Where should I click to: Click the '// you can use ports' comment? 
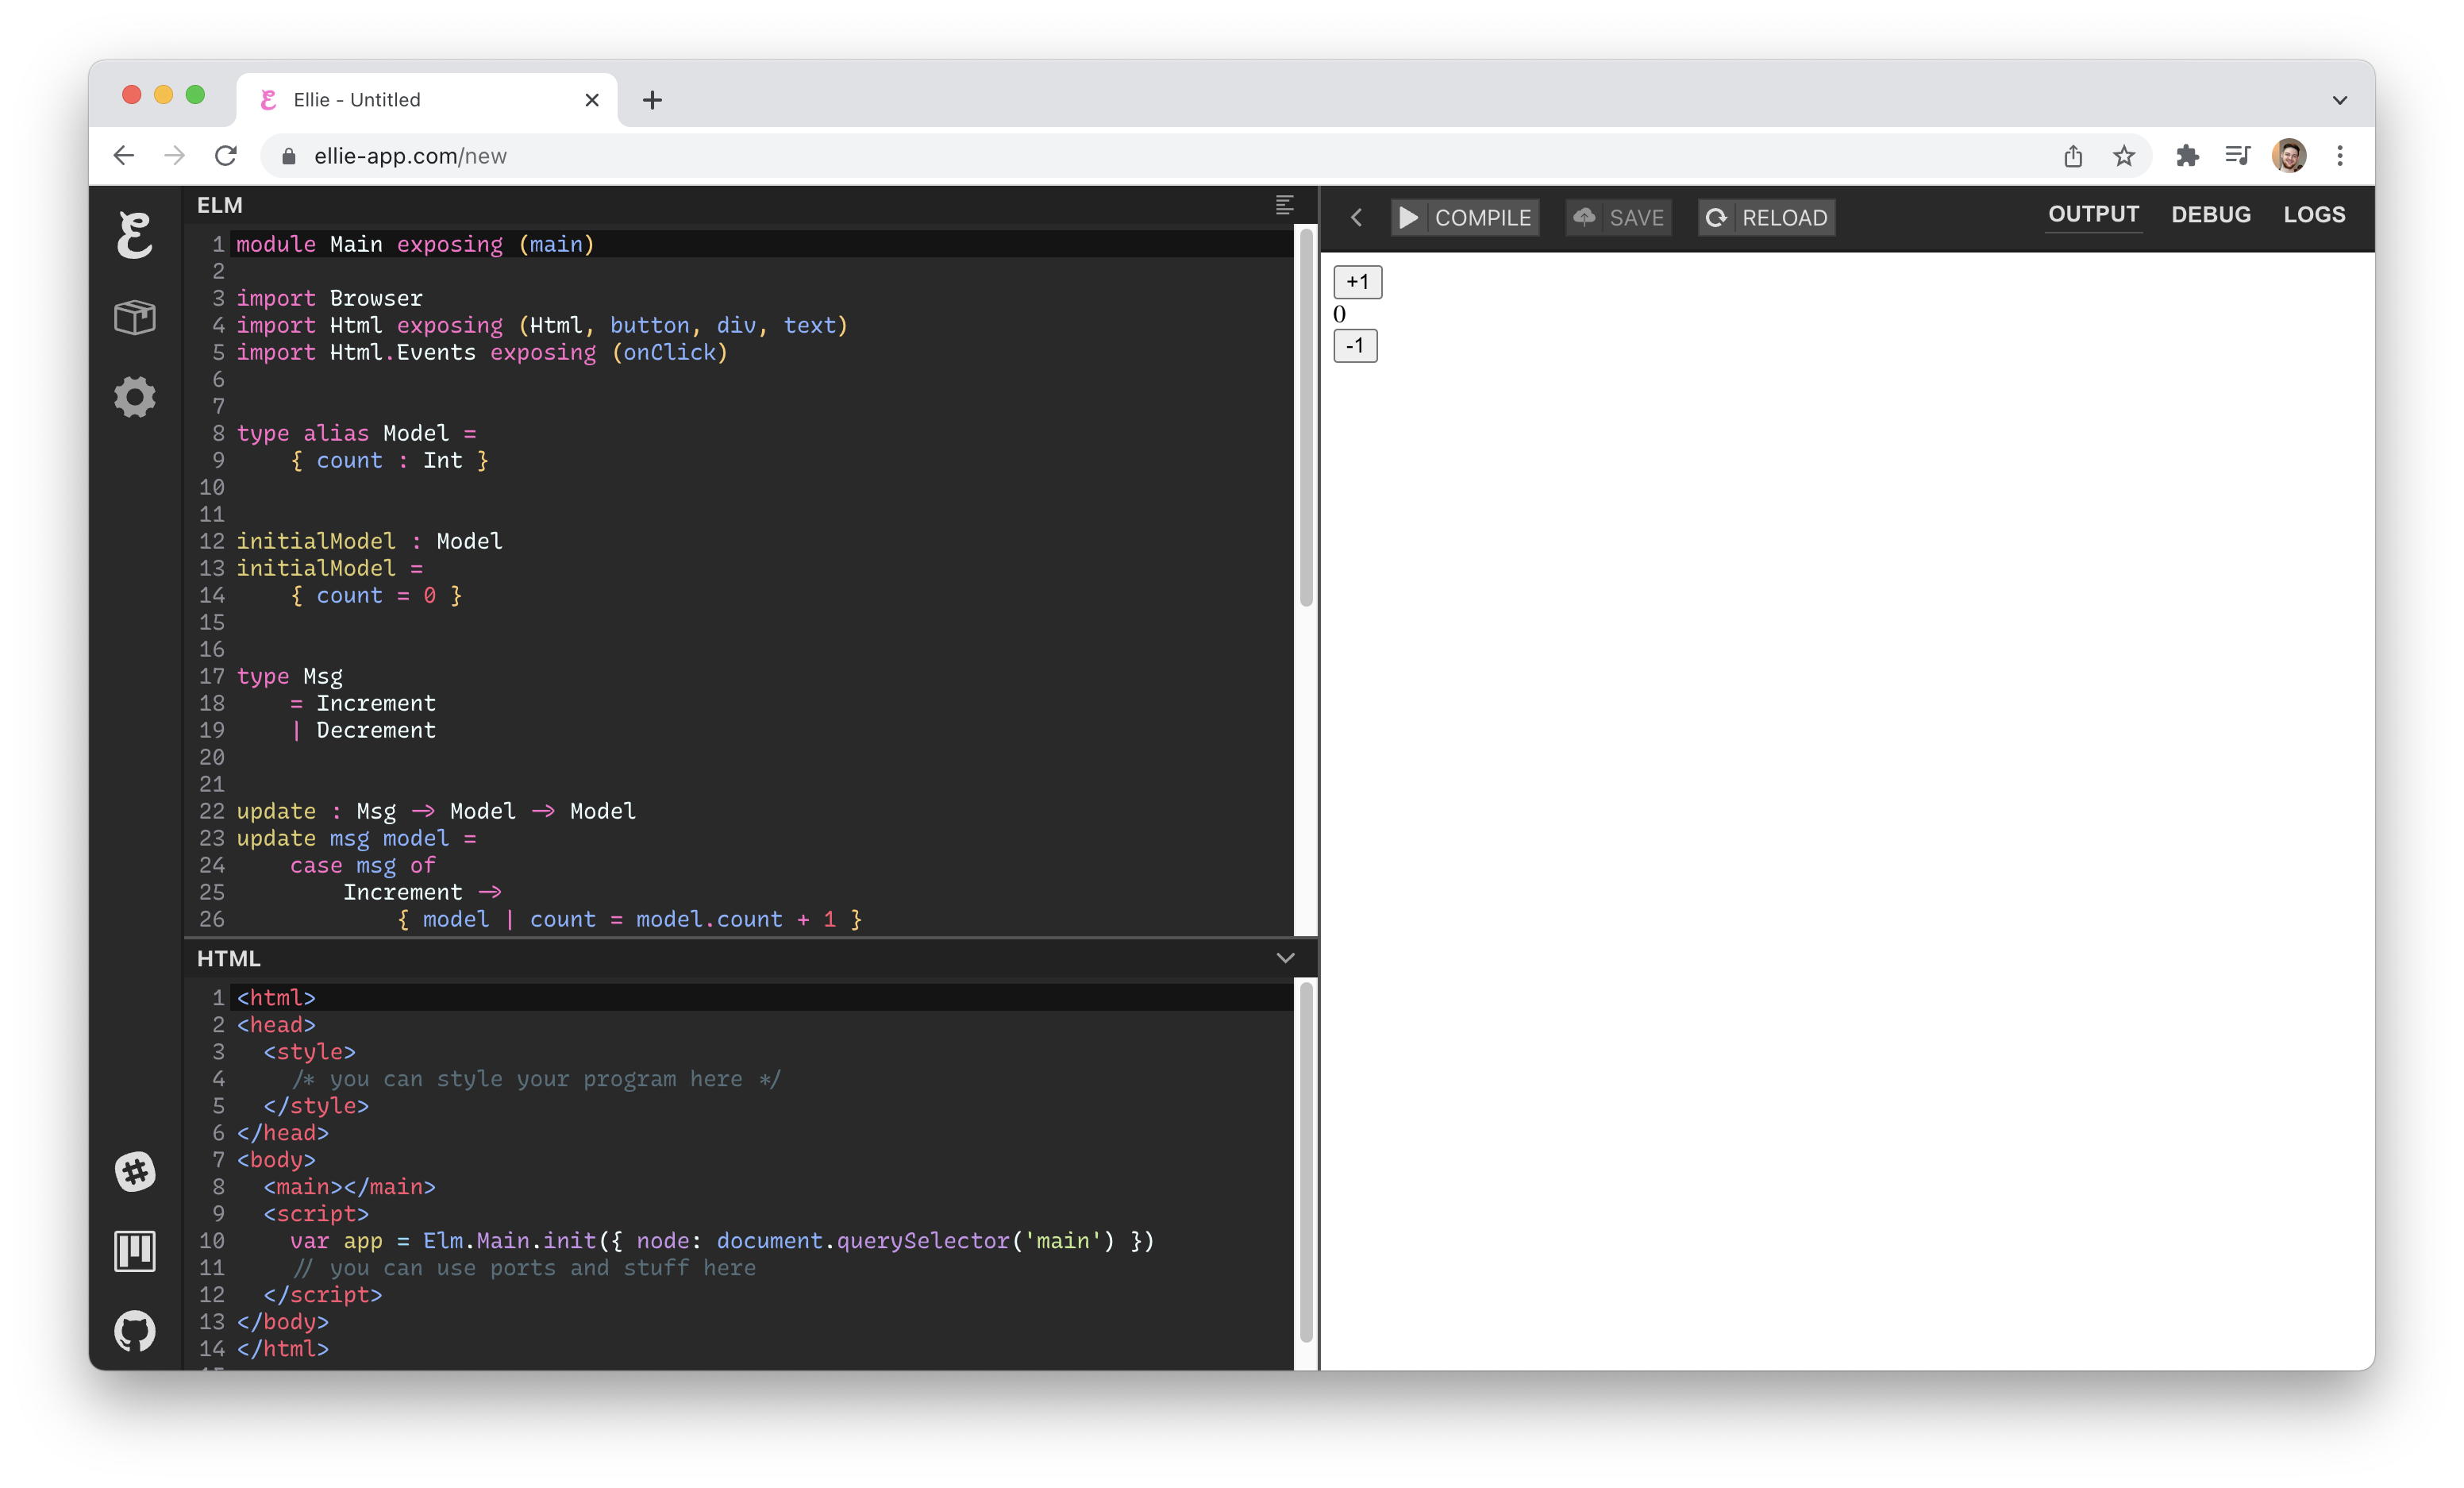click(x=524, y=1268)
